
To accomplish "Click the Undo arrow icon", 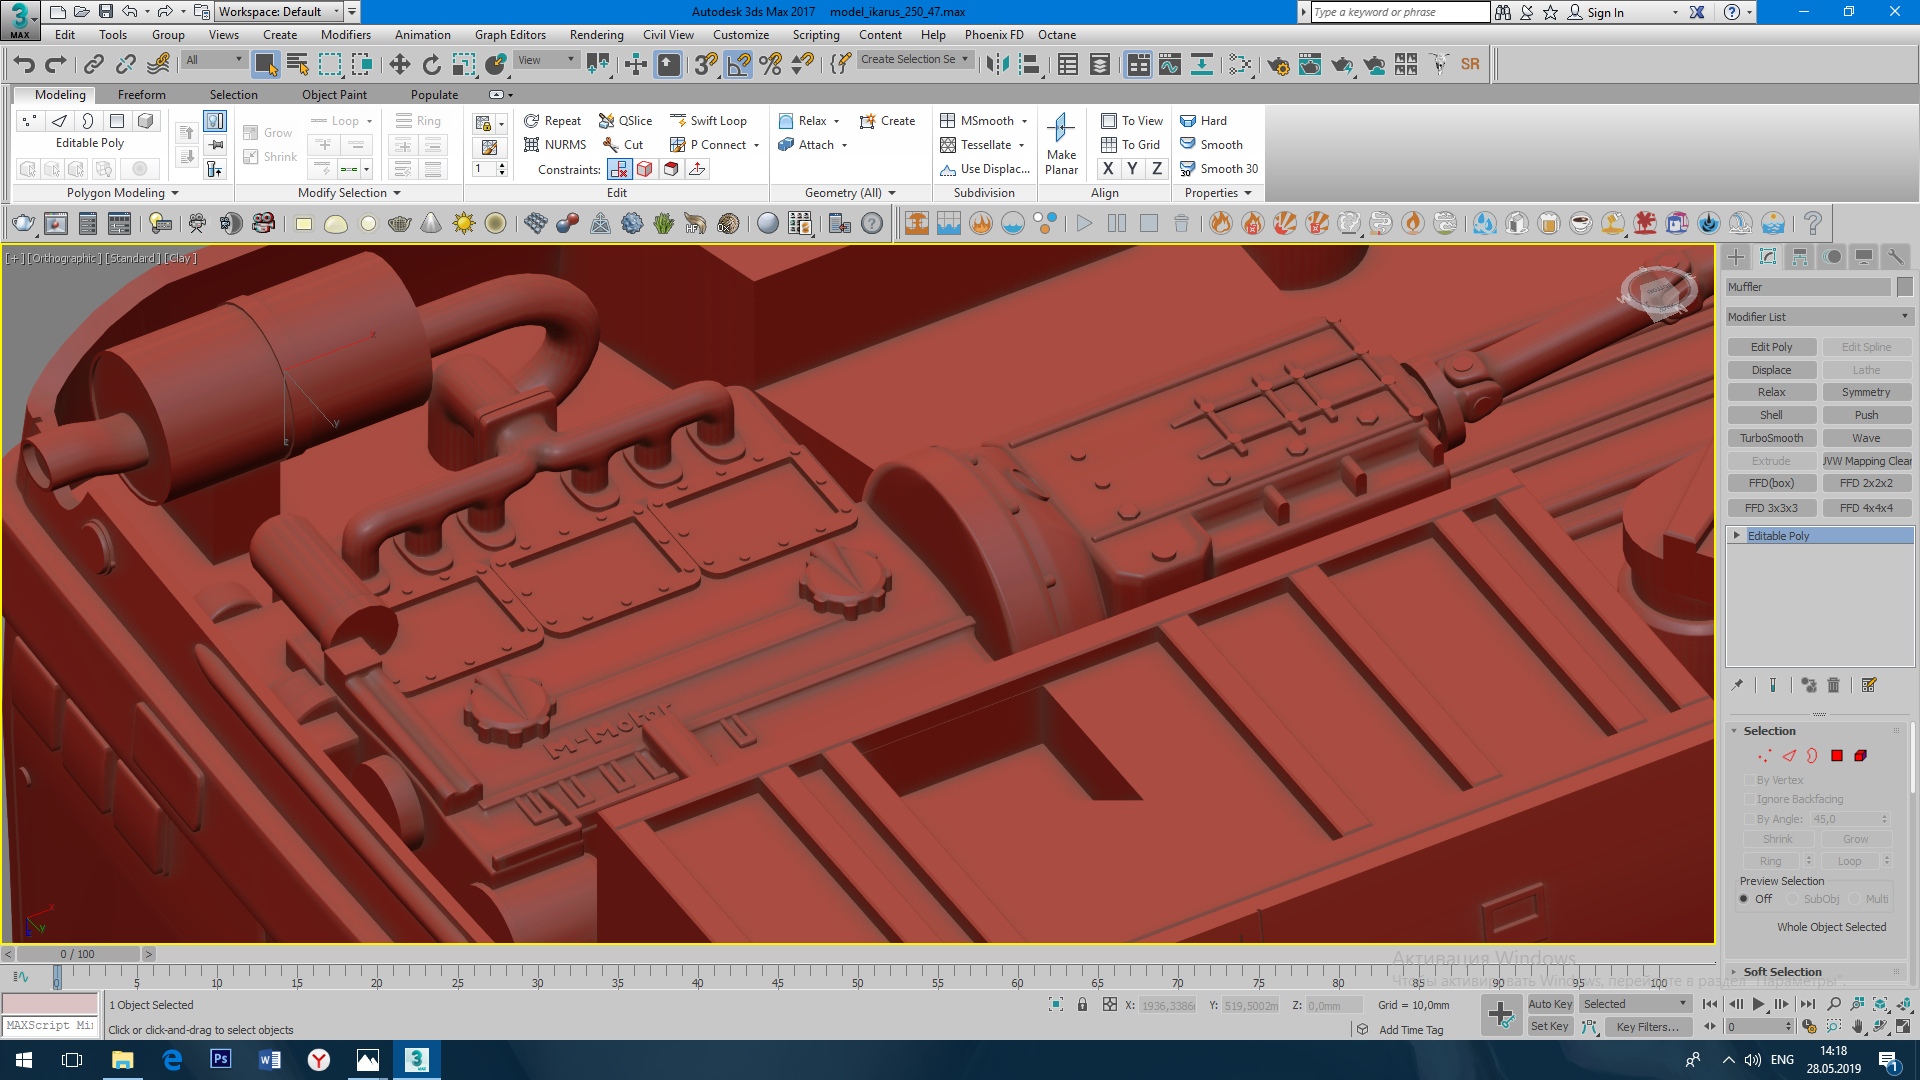I will tap(24, 65).
